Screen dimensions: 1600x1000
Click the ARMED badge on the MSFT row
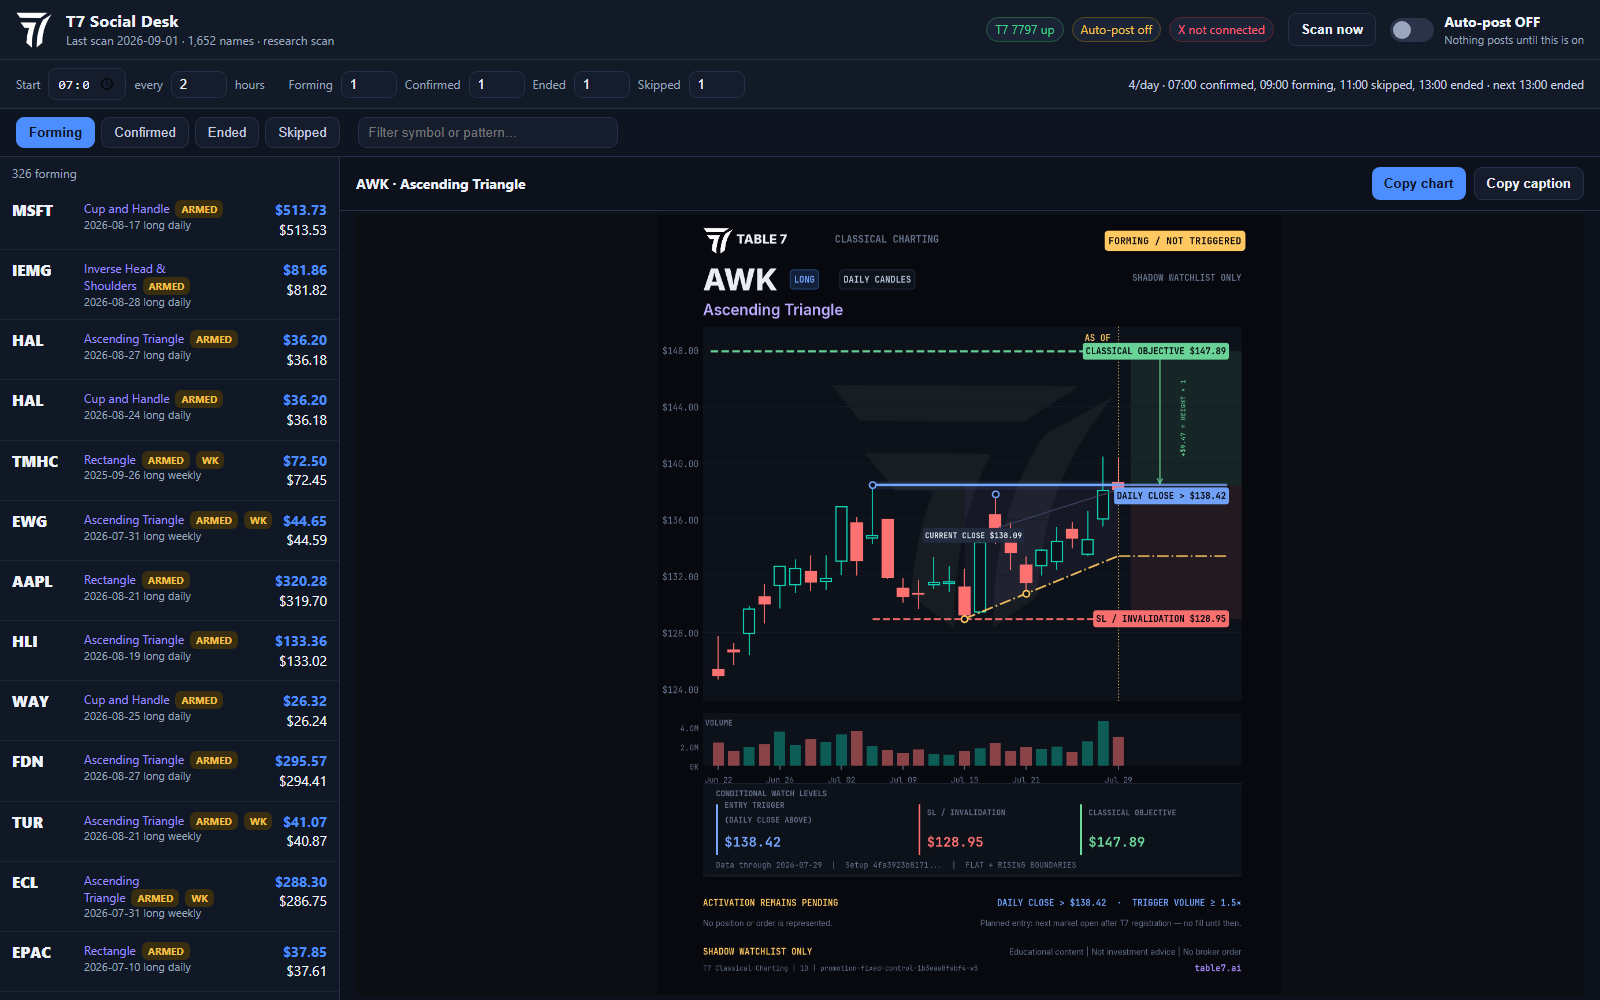[x=199, y=209]
